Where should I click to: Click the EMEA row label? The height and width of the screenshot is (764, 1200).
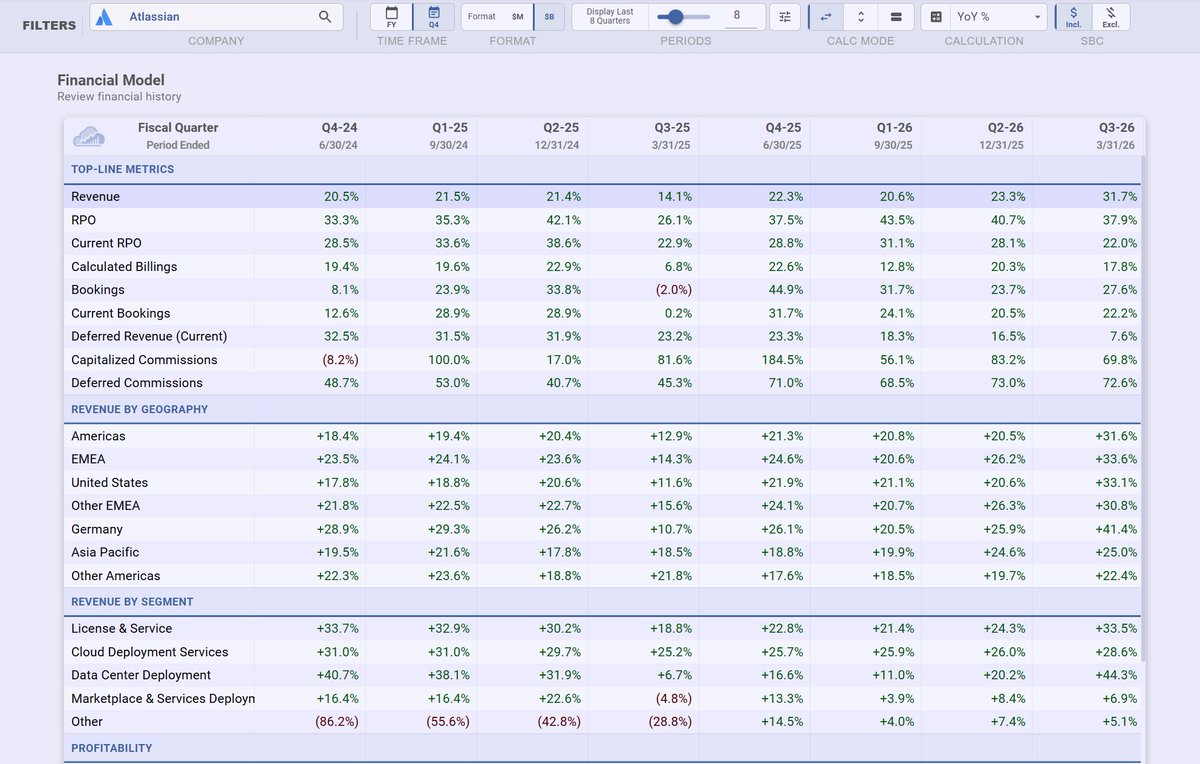(89, 459)
